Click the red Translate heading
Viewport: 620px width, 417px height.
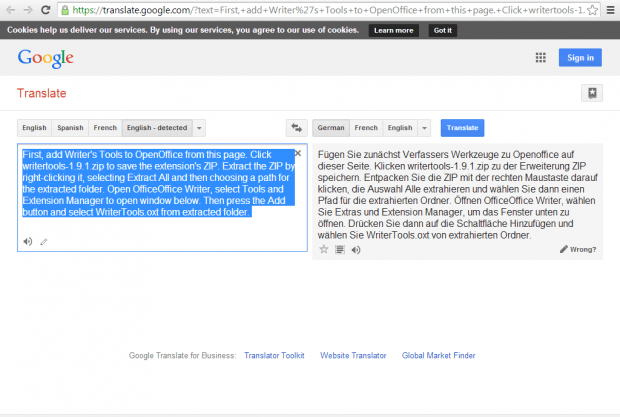(x=42, y=93)
